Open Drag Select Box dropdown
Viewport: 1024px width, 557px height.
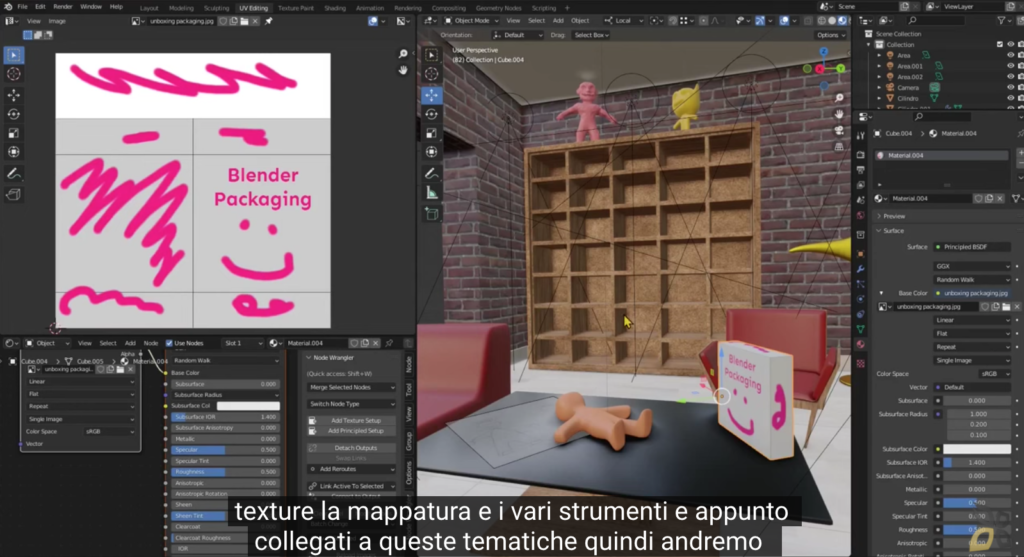(591, 35)
